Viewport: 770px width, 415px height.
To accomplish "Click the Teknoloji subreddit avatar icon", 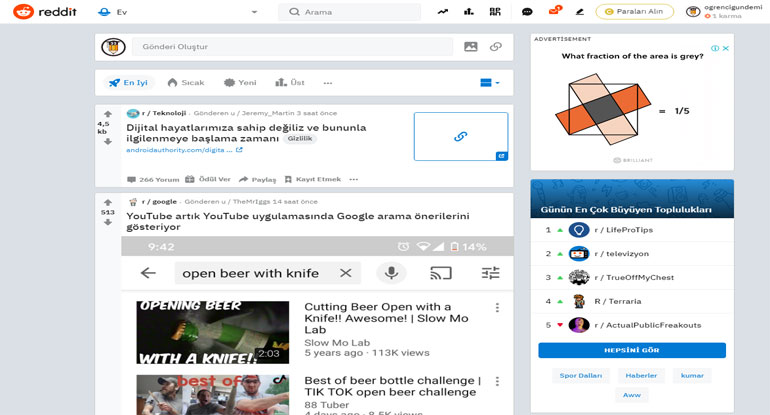I will click(x=133, y=113).
